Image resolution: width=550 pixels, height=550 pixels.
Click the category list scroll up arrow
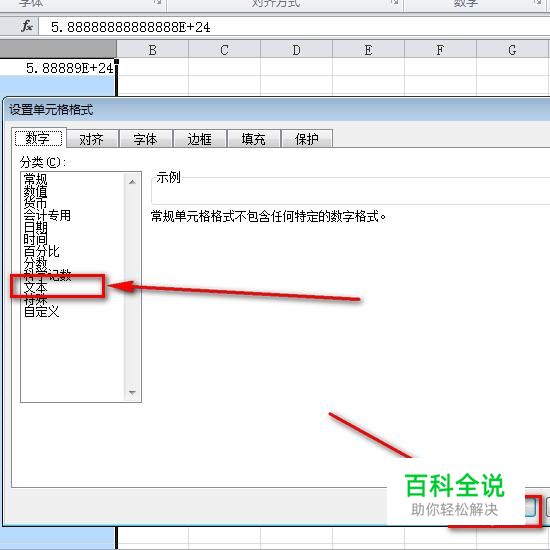click(132, 182)
